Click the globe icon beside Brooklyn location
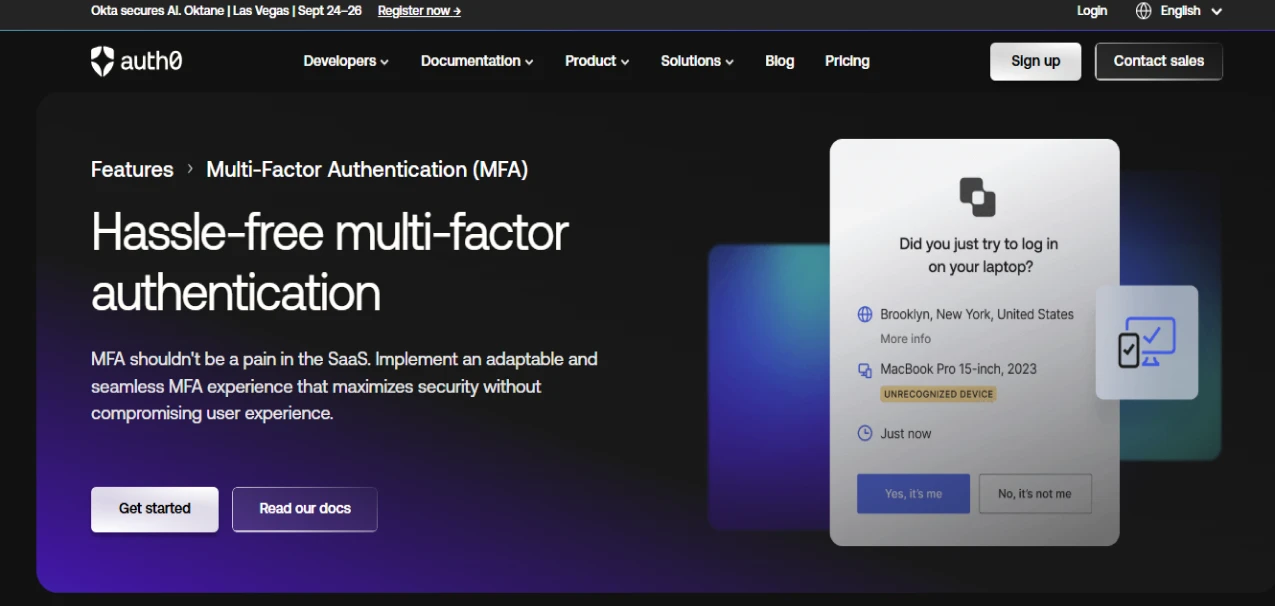The height and width of the screenshot is (606, 1275). [865, 314]
